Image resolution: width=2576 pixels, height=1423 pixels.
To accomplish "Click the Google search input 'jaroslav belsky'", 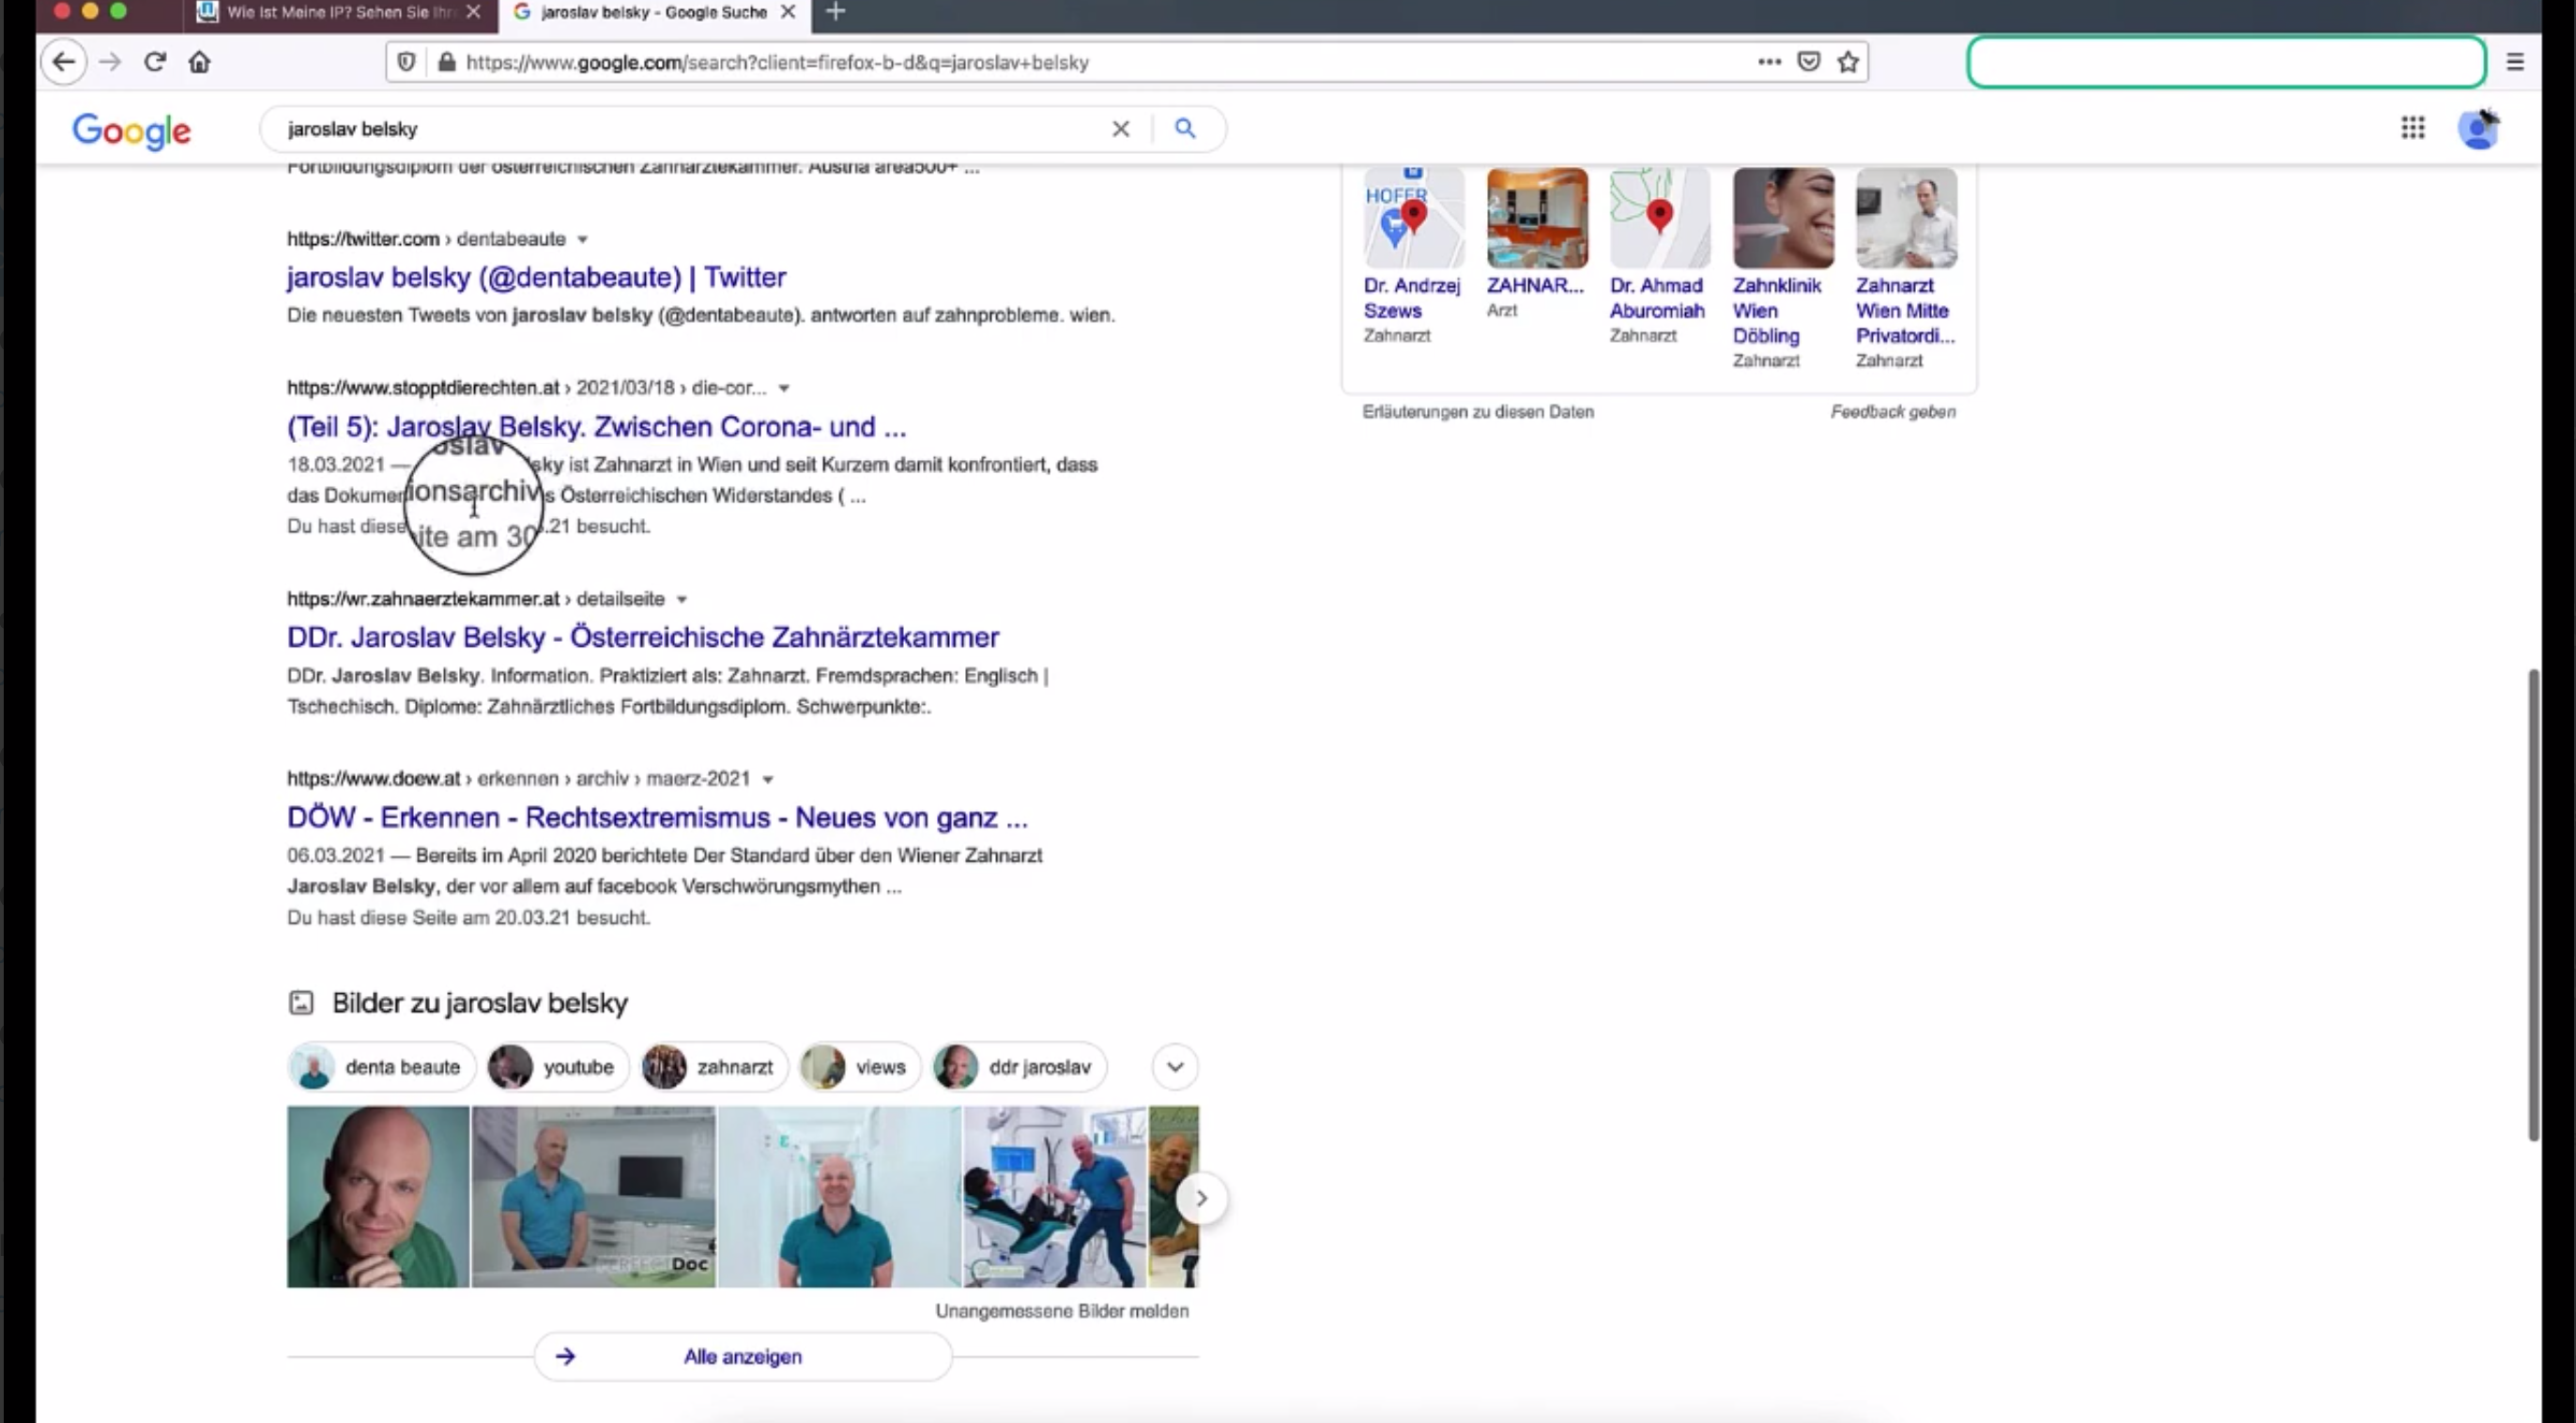I will point(690,129).
